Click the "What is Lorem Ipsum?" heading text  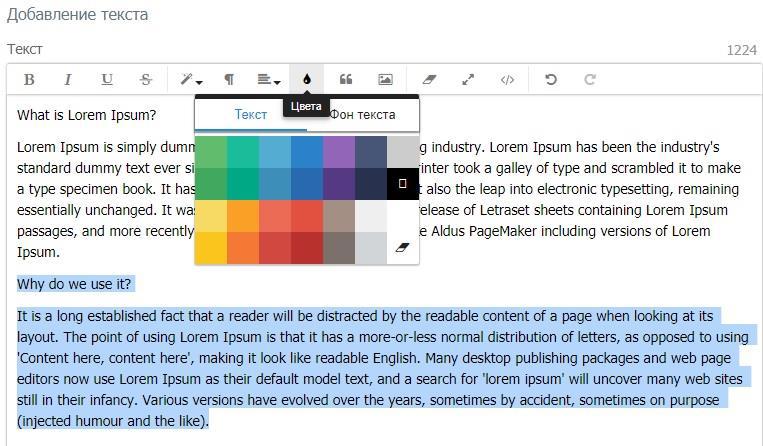pos(86,115)
